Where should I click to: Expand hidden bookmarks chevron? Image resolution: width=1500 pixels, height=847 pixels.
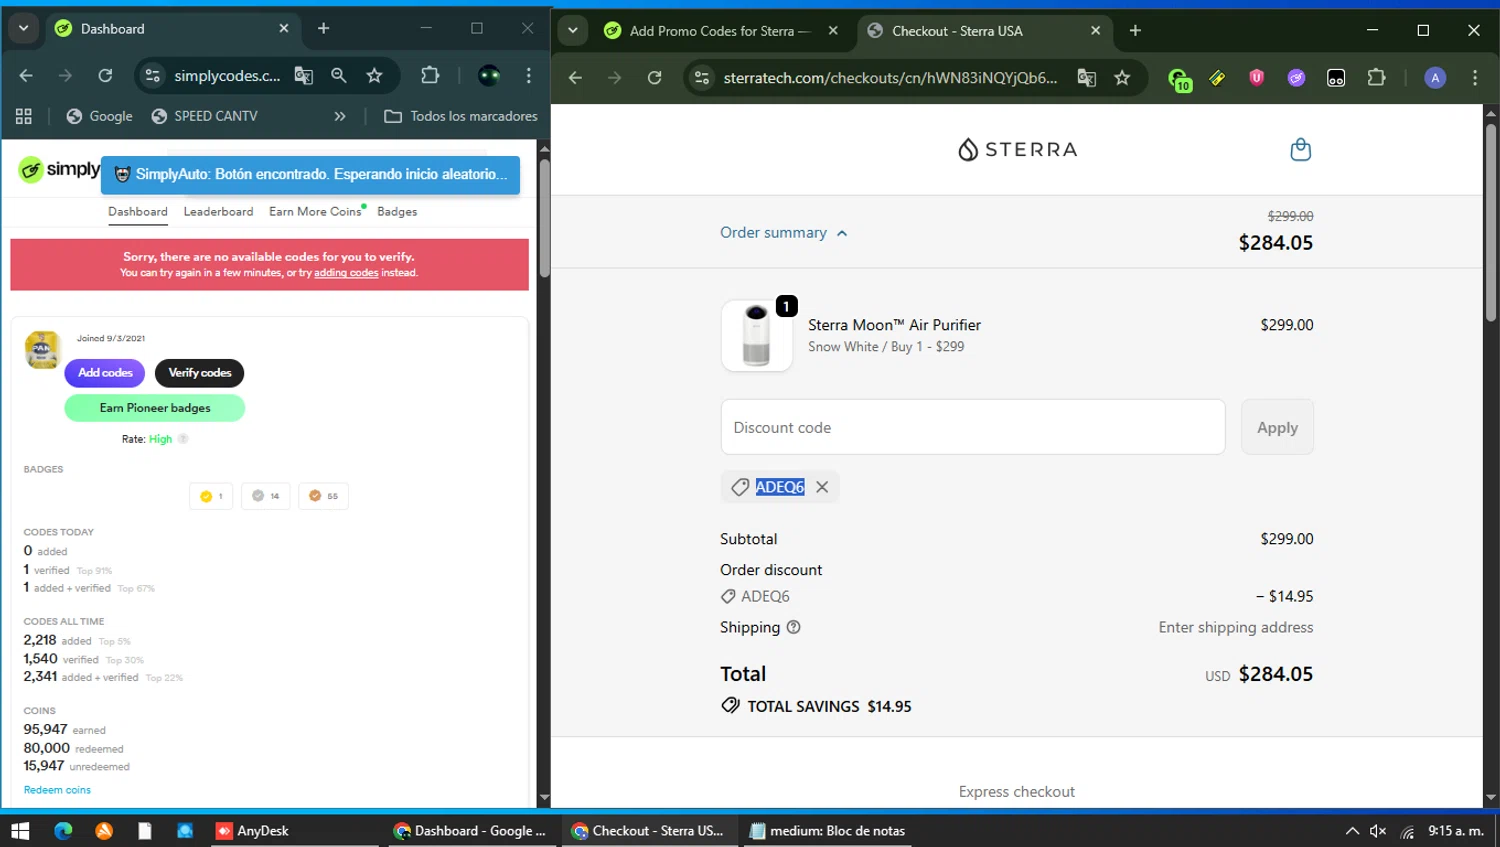(340, 116)
